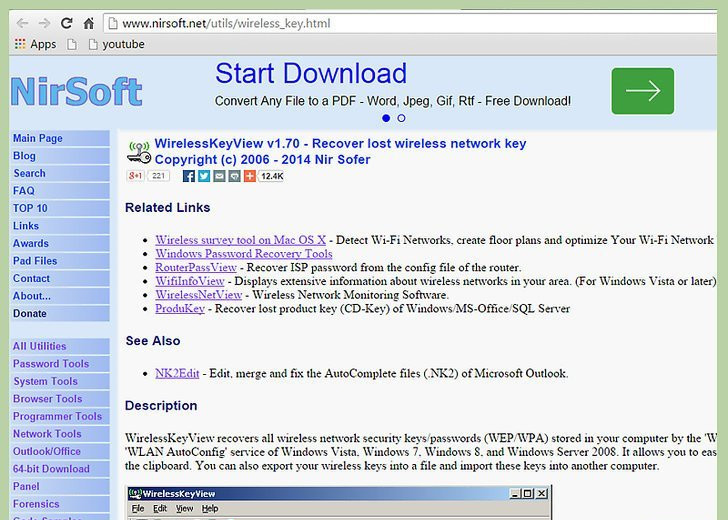Open Donate in the sidebar
Image resolution: width=728 pixels, height=520 pixels.
[x=60, y=314]
